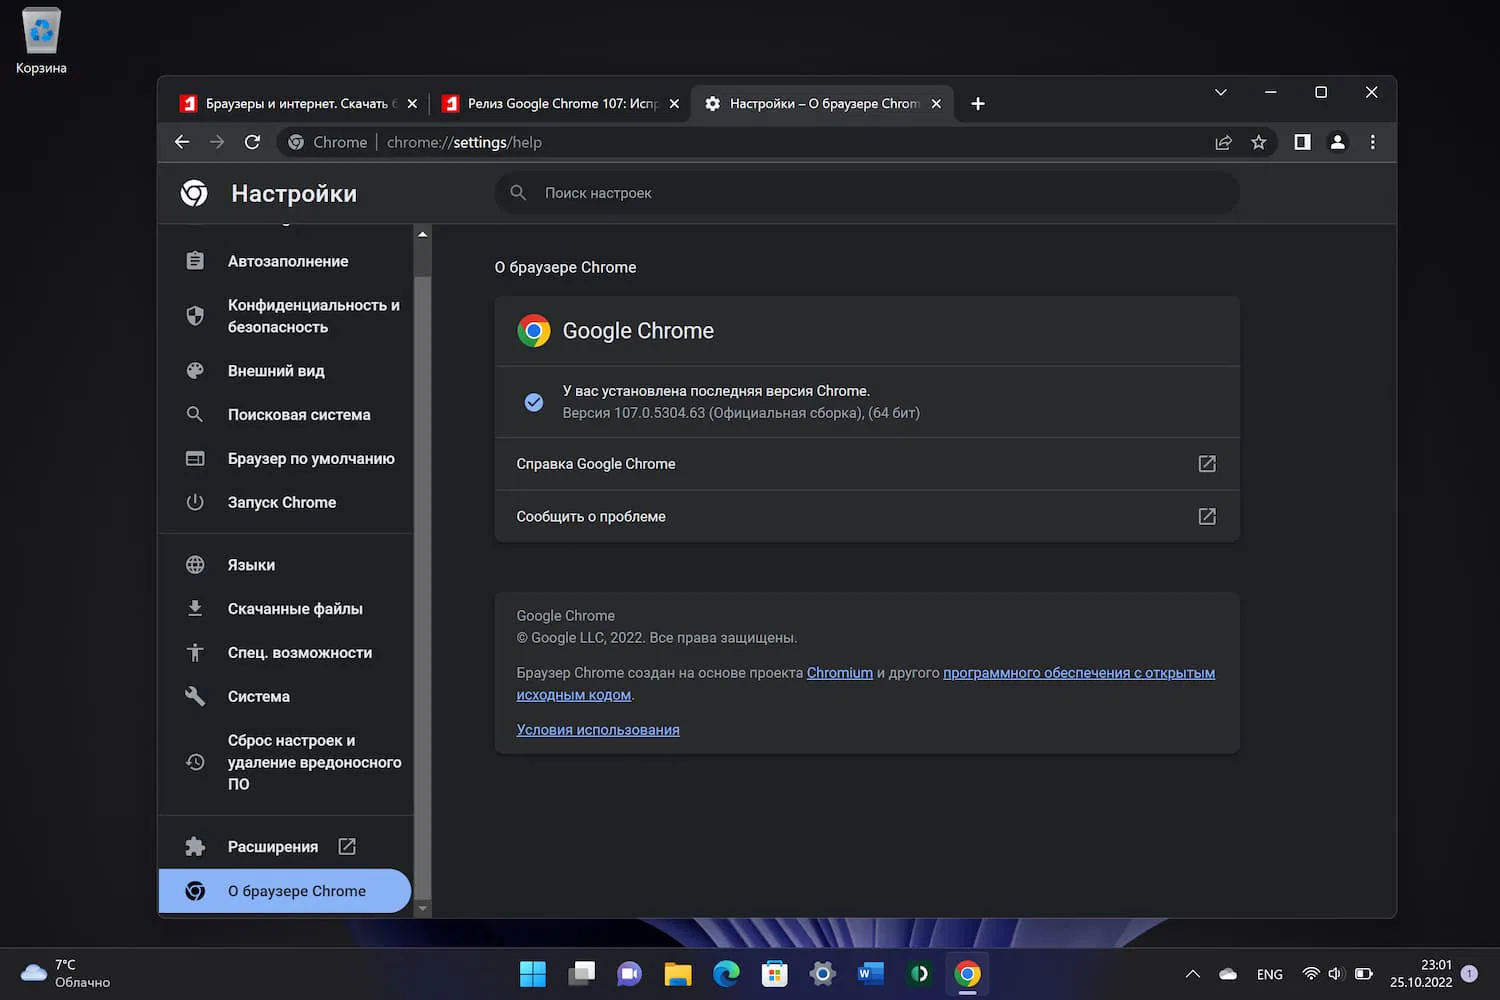
Task: Add a new tab with the plus button
Action: (x=978, y=103)
